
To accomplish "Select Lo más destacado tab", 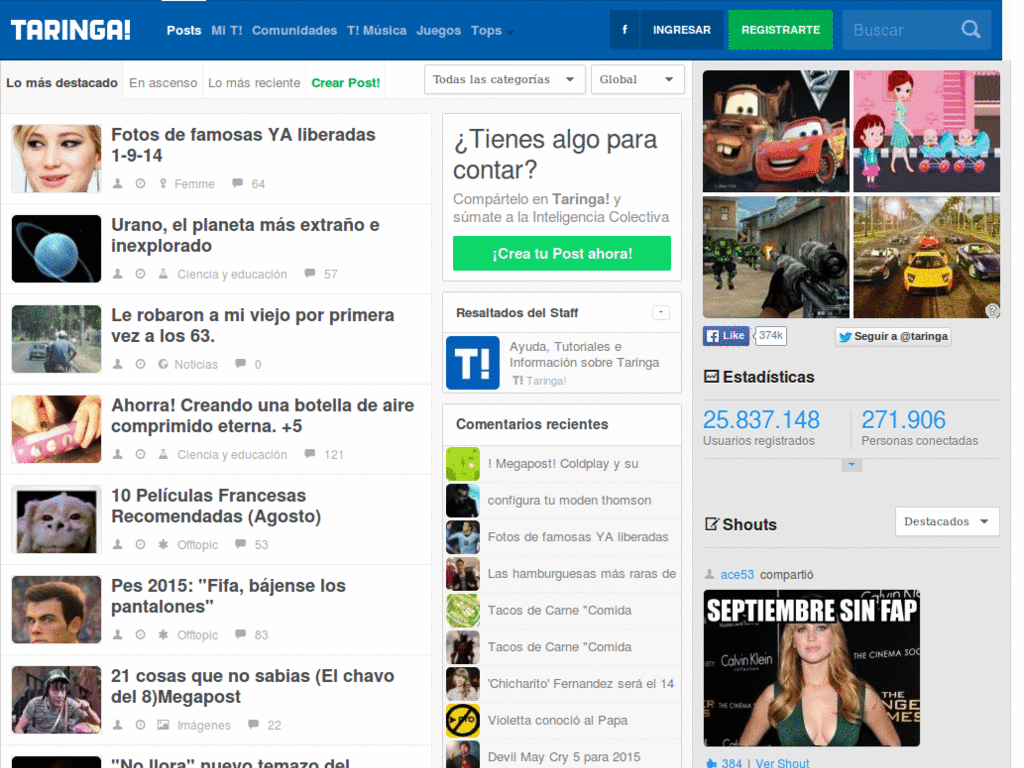I will click(62, 83).
